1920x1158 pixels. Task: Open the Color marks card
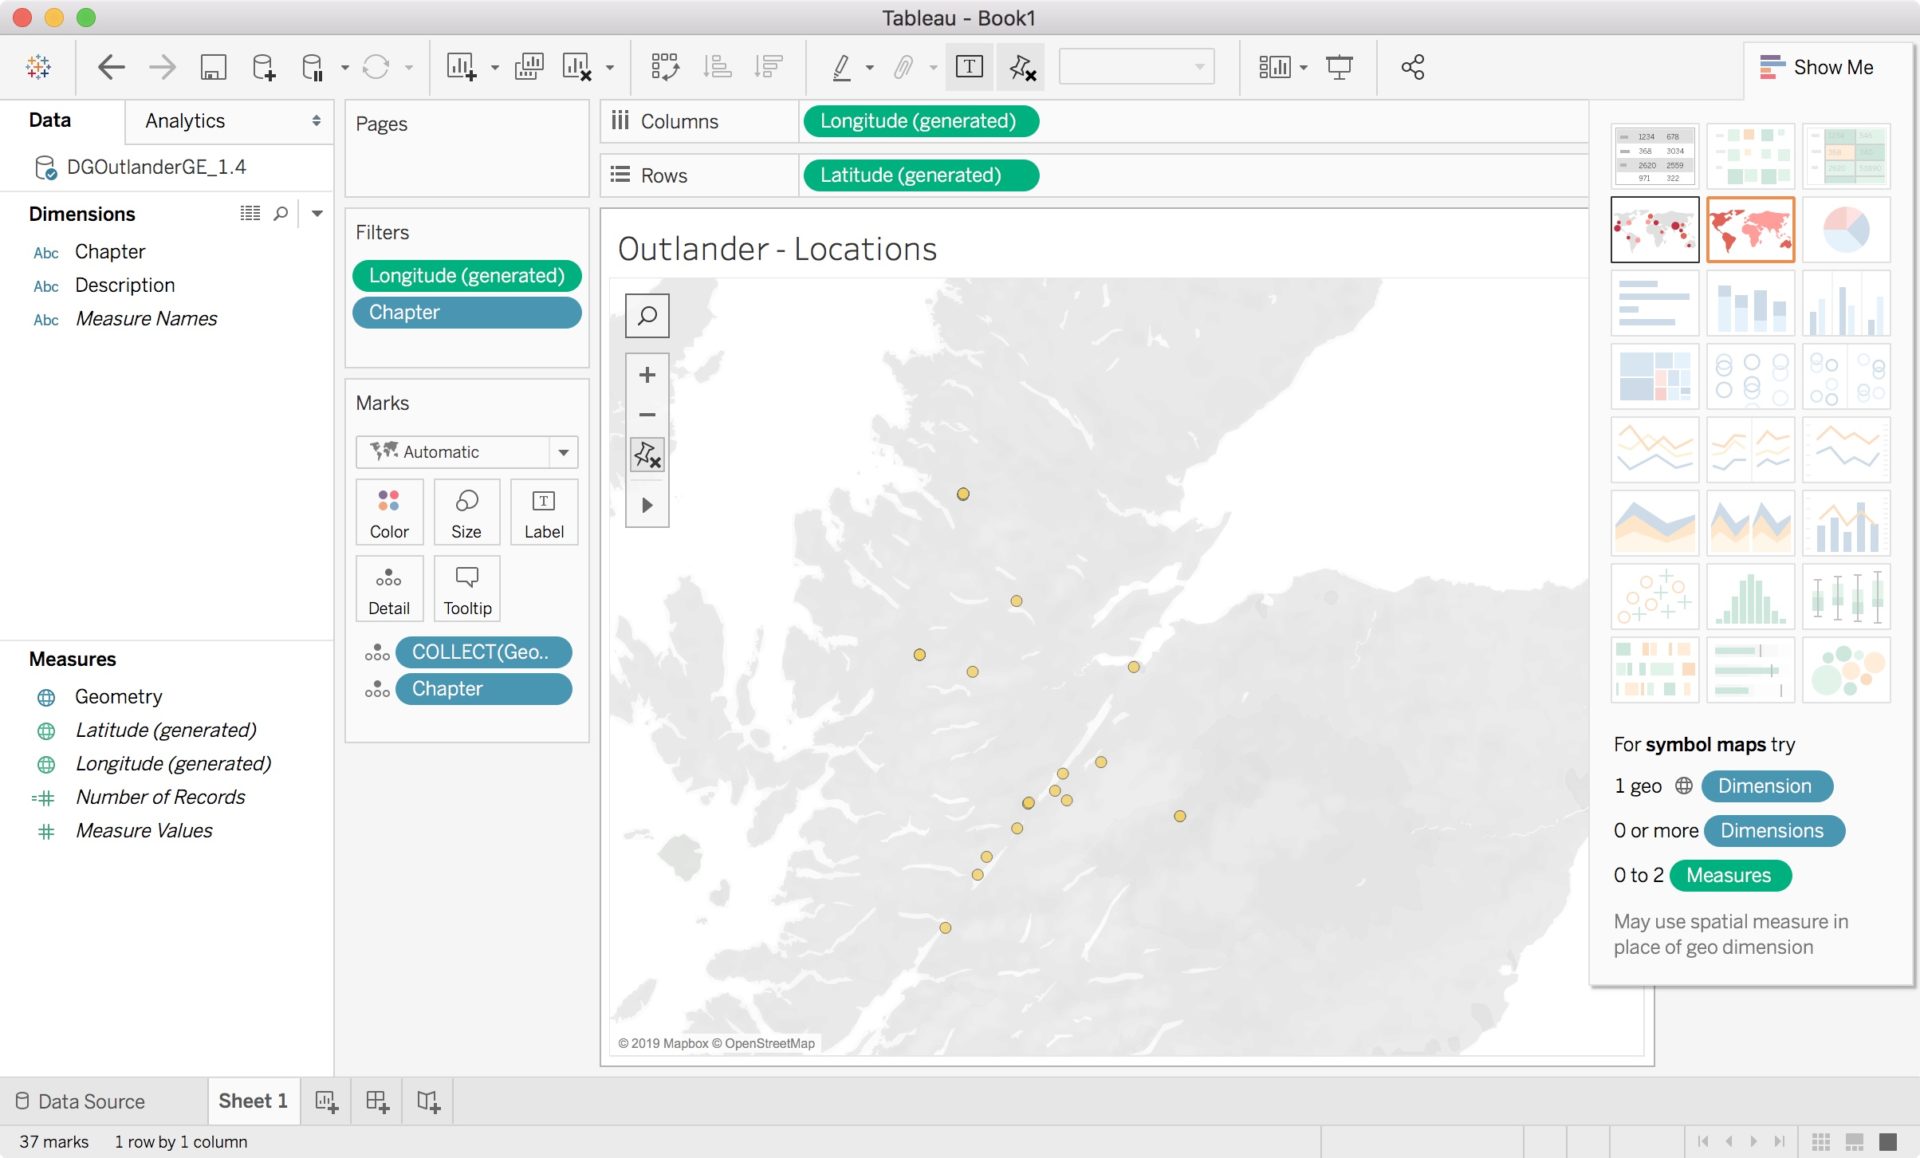click(x=389, y=513)
